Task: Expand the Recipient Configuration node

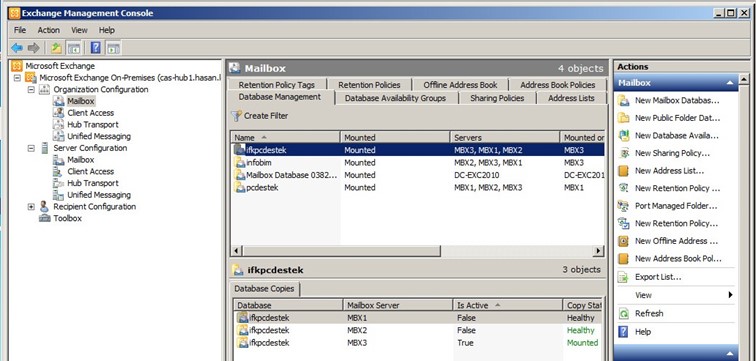Action: [x=31, y=206]
